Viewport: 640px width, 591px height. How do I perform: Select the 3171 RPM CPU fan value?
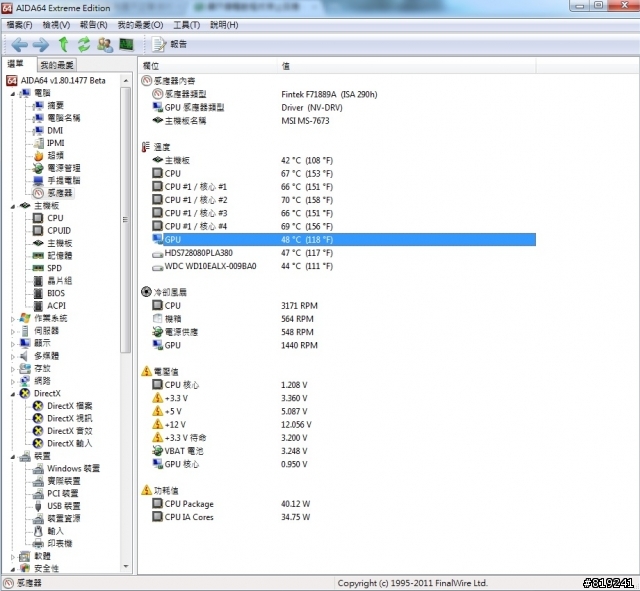pos(299,306)
